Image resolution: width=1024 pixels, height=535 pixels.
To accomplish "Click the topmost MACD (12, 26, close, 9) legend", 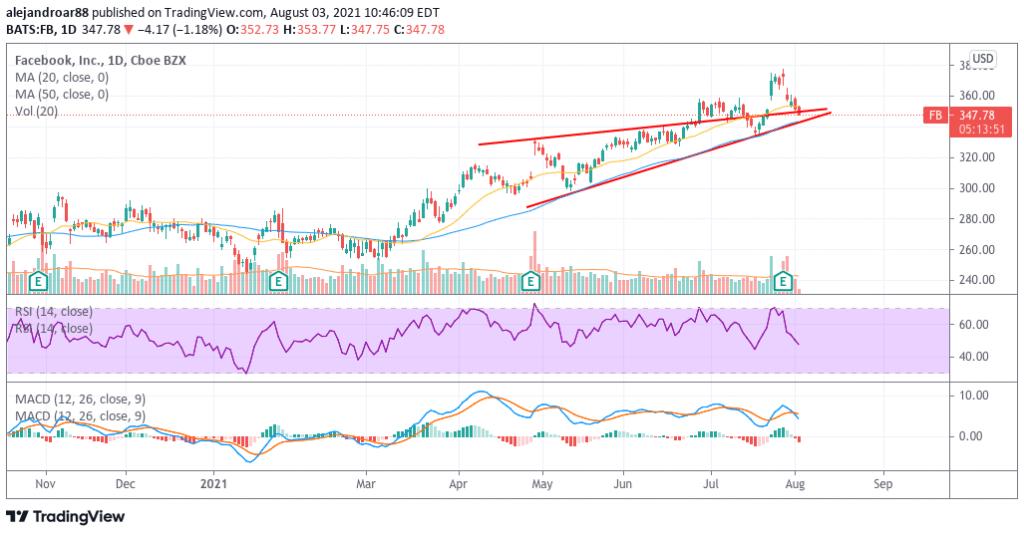I will 80,399.
